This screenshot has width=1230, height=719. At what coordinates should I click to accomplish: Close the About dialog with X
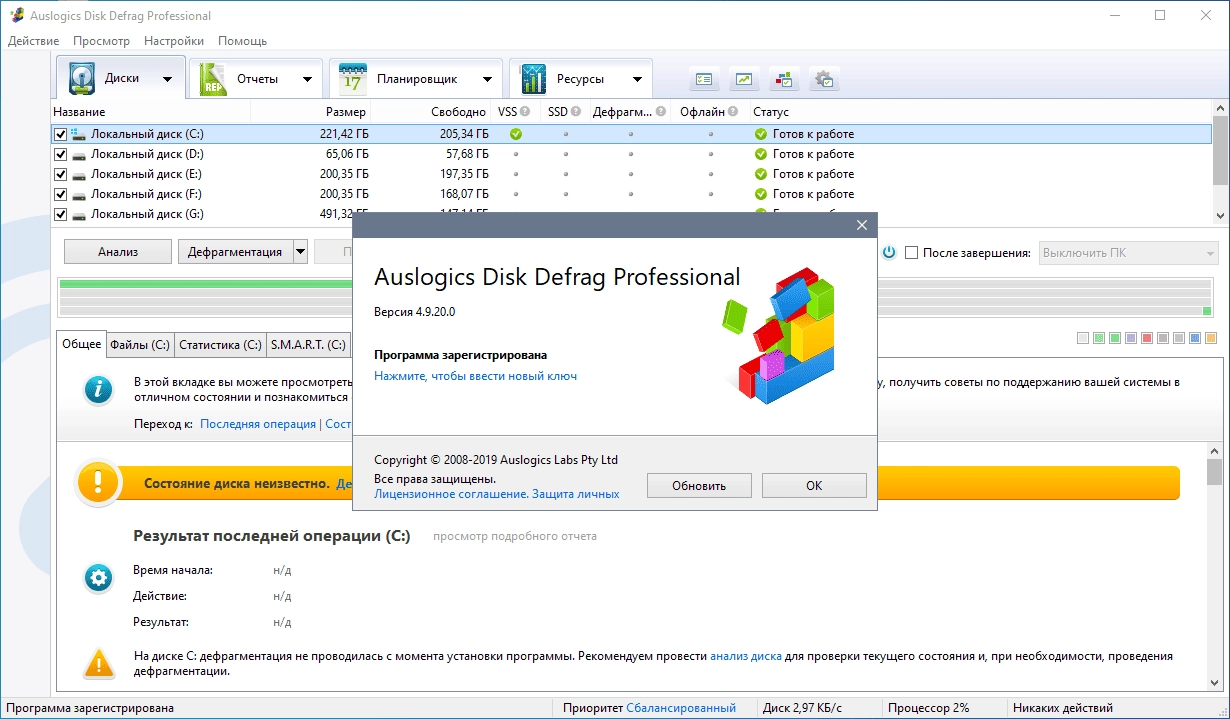click(862, 226)
